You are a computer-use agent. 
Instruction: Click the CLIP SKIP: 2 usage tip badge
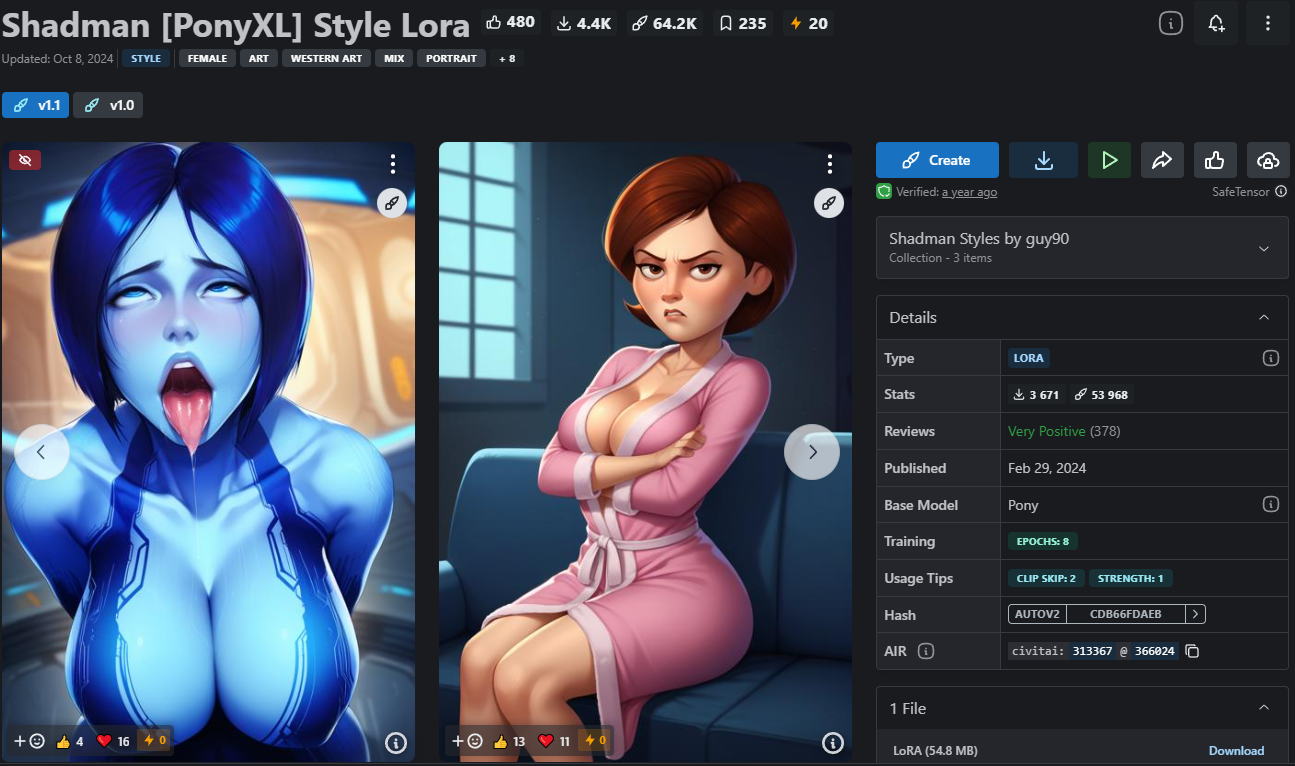[1046, 578]
